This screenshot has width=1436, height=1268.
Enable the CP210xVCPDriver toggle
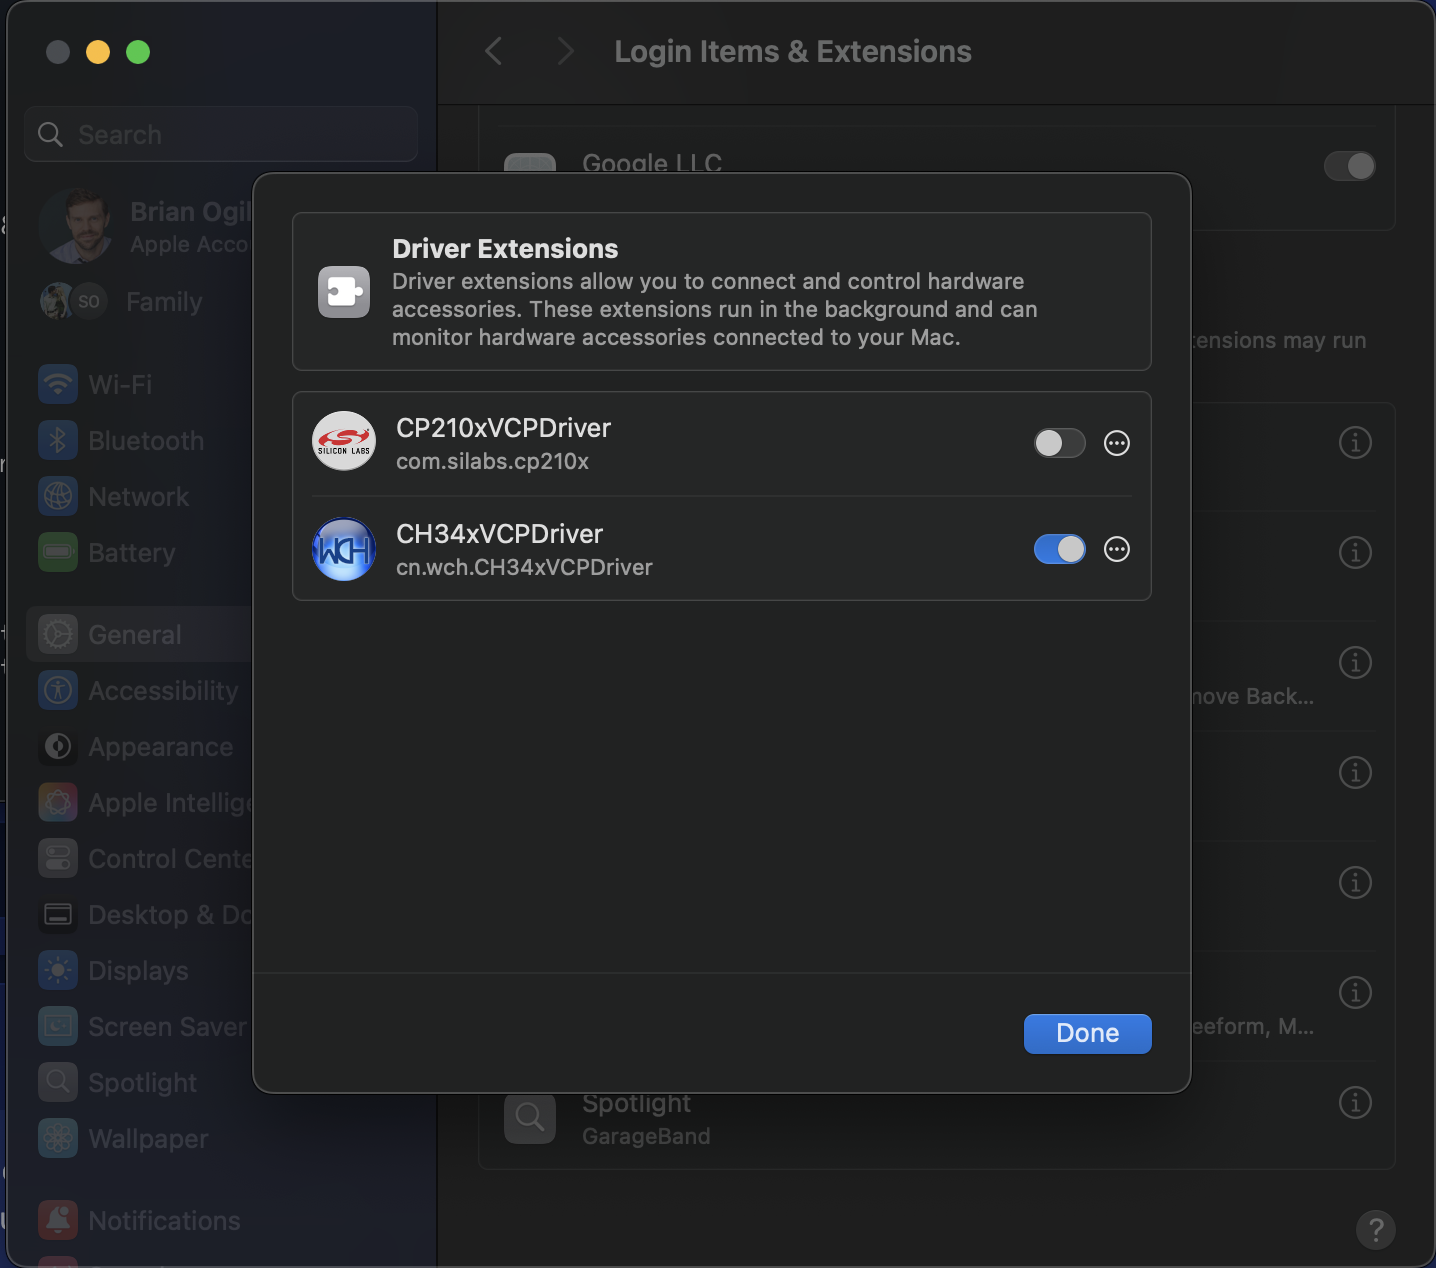1059,443
